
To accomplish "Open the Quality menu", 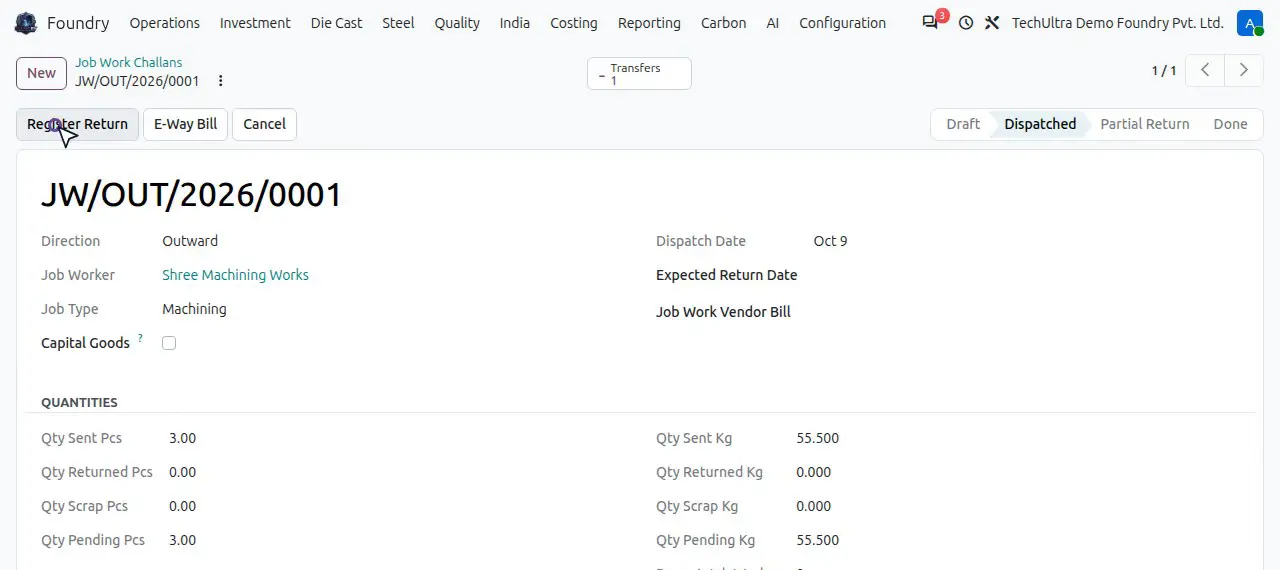I will point(457,23).
